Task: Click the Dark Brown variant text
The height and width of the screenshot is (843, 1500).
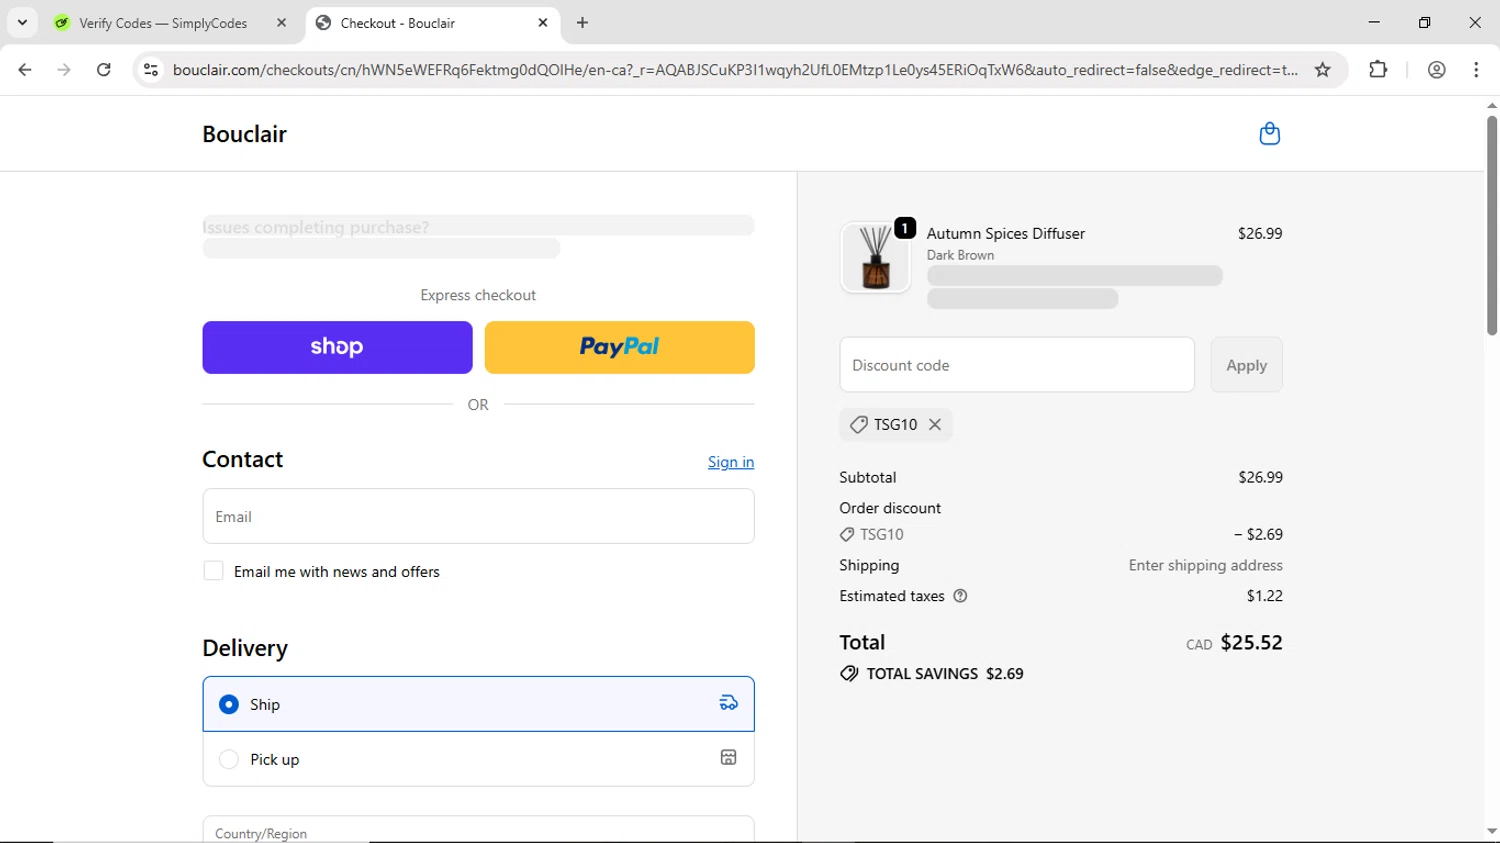Action: click(960, 255)
